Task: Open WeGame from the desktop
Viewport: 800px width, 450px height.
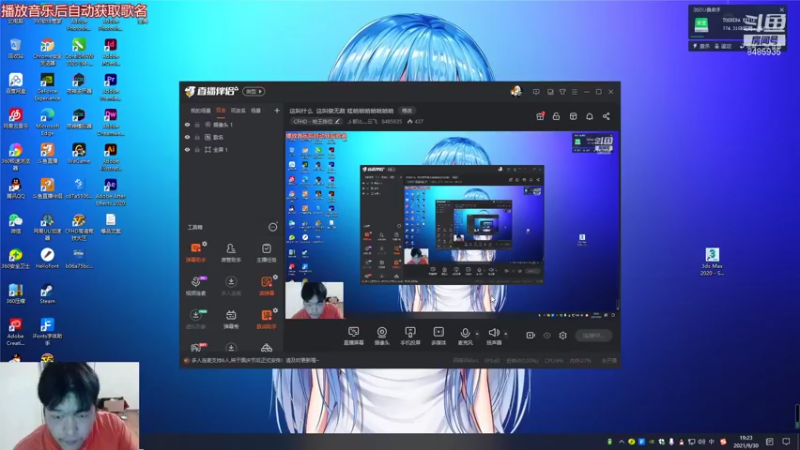Action: [79, 153]
